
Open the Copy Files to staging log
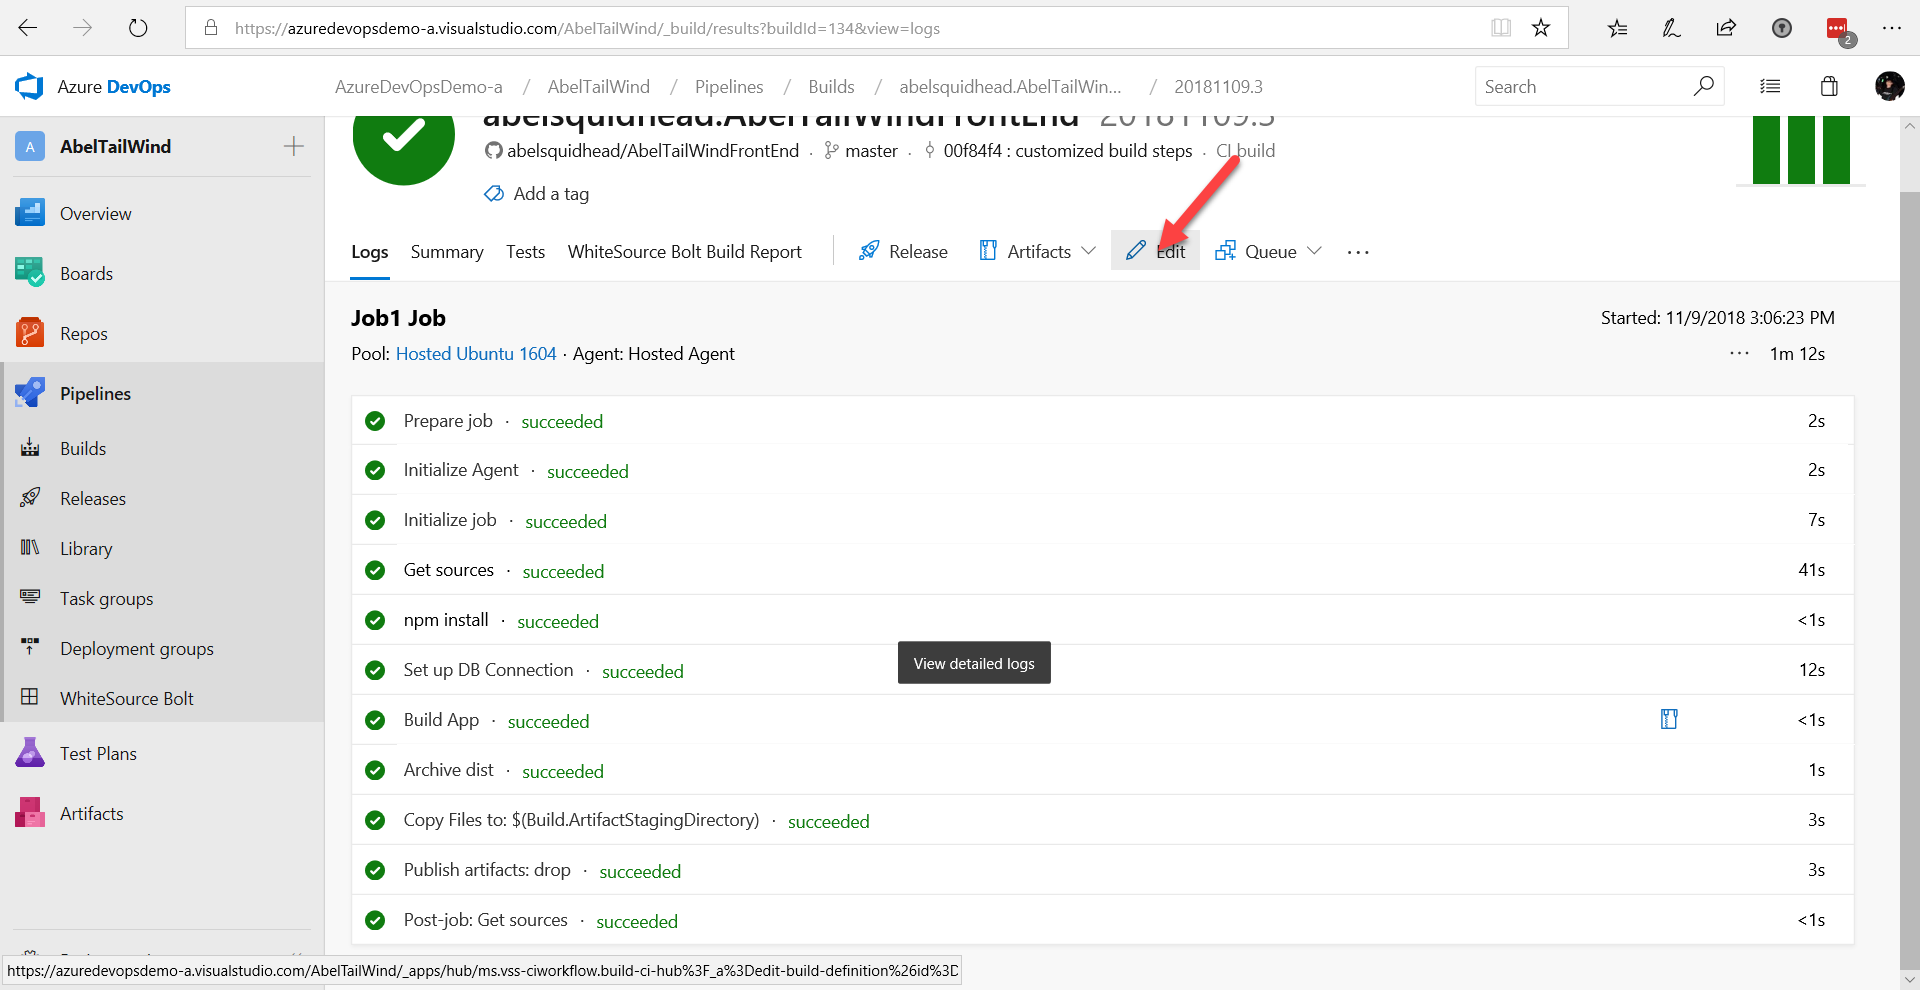point(1103,820)
